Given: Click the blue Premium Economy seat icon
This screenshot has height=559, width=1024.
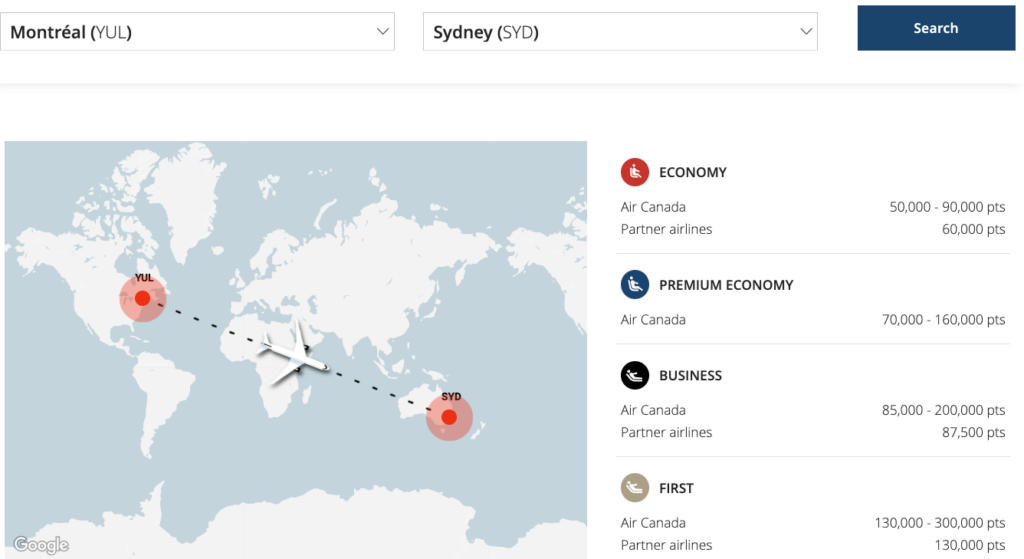Looking at the screenshot, I should pos(635,285).
